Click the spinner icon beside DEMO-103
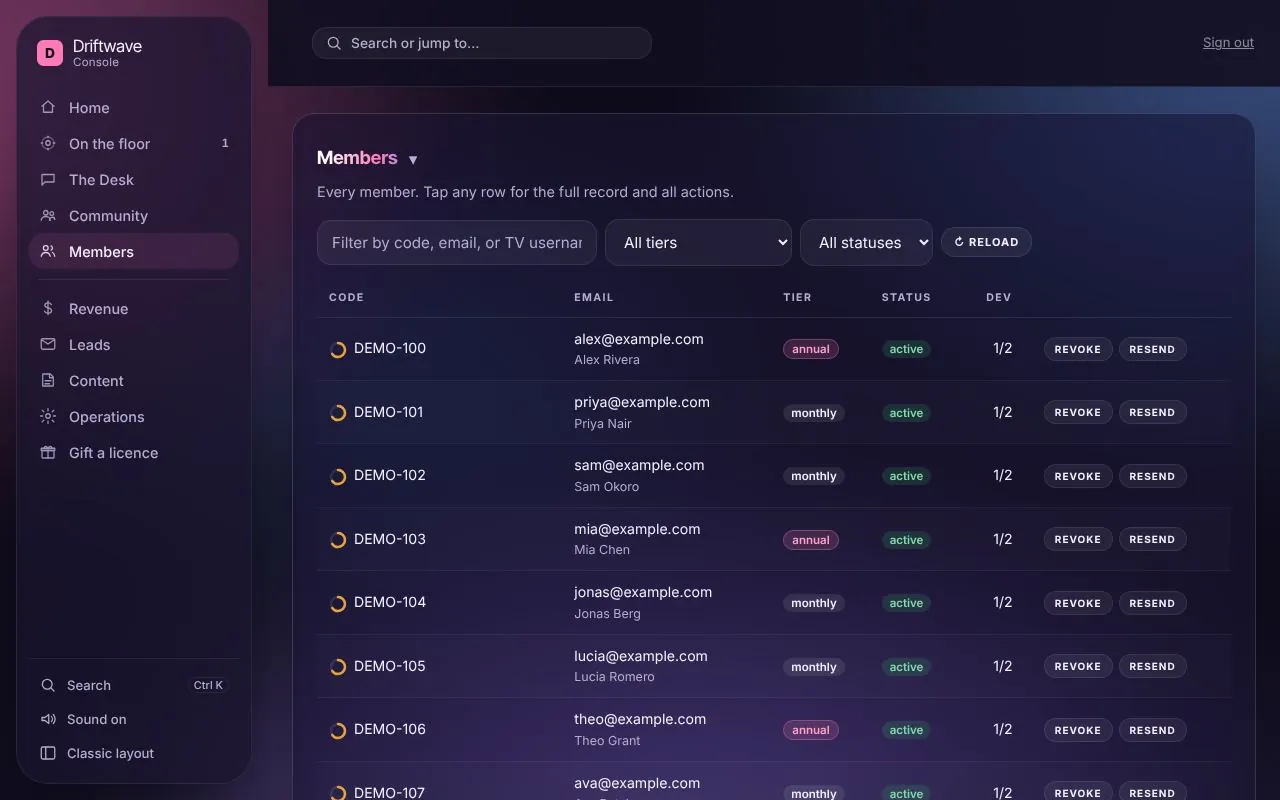Image resolution: width=1280 pixels, height=800 pixels. (x=338, y=540)
